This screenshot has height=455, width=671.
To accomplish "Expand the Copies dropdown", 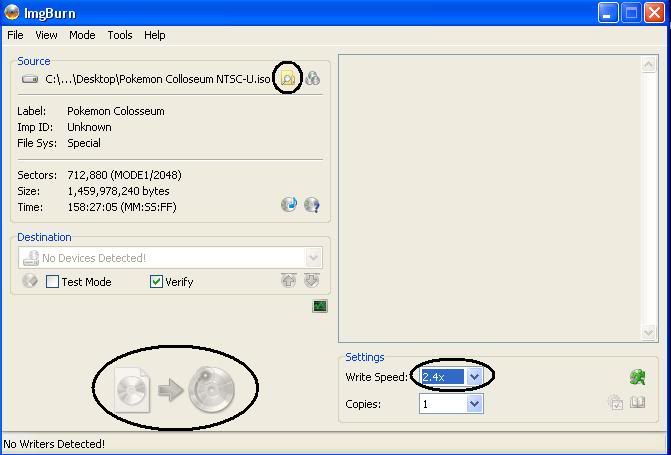I will coord(474,404).
